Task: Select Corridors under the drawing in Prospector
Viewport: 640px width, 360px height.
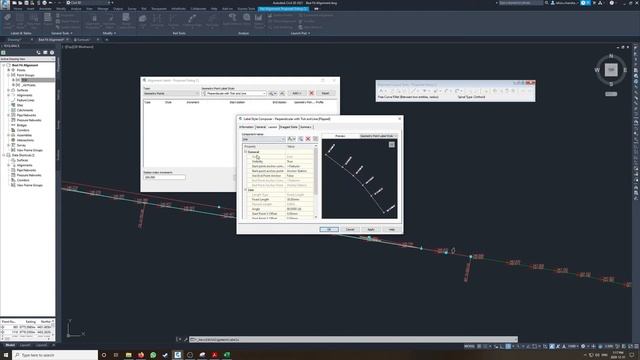Action: point(23,130)
